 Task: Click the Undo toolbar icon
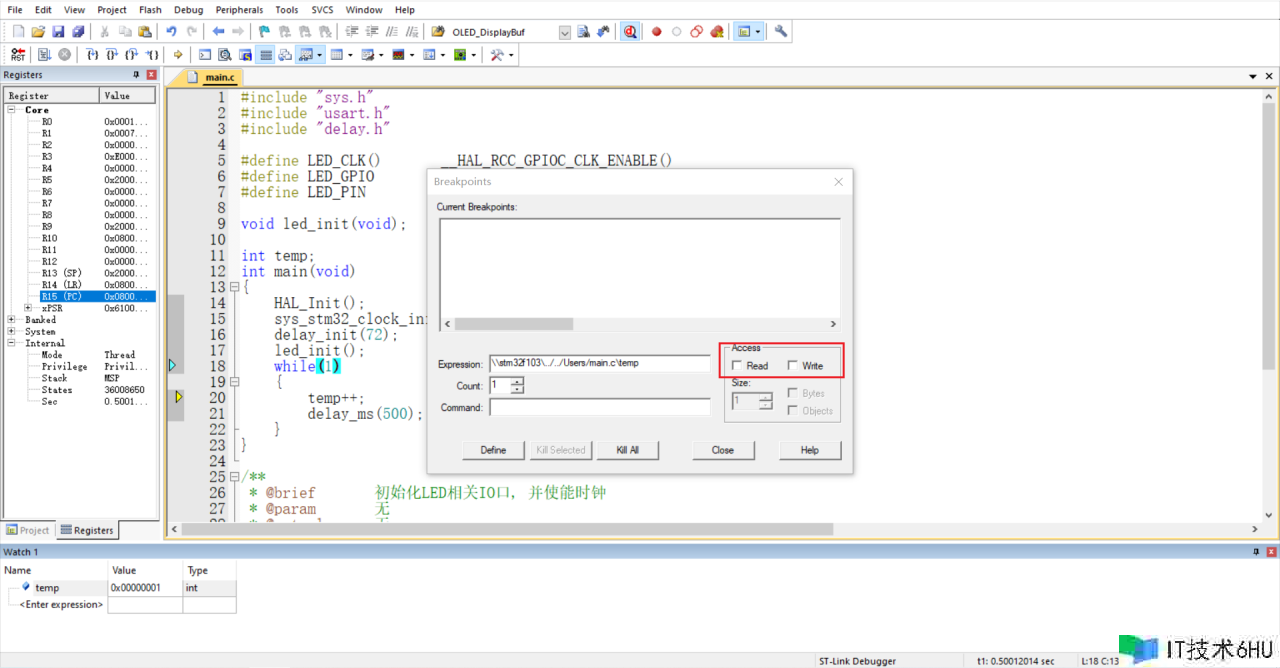(x=171, y=32)
